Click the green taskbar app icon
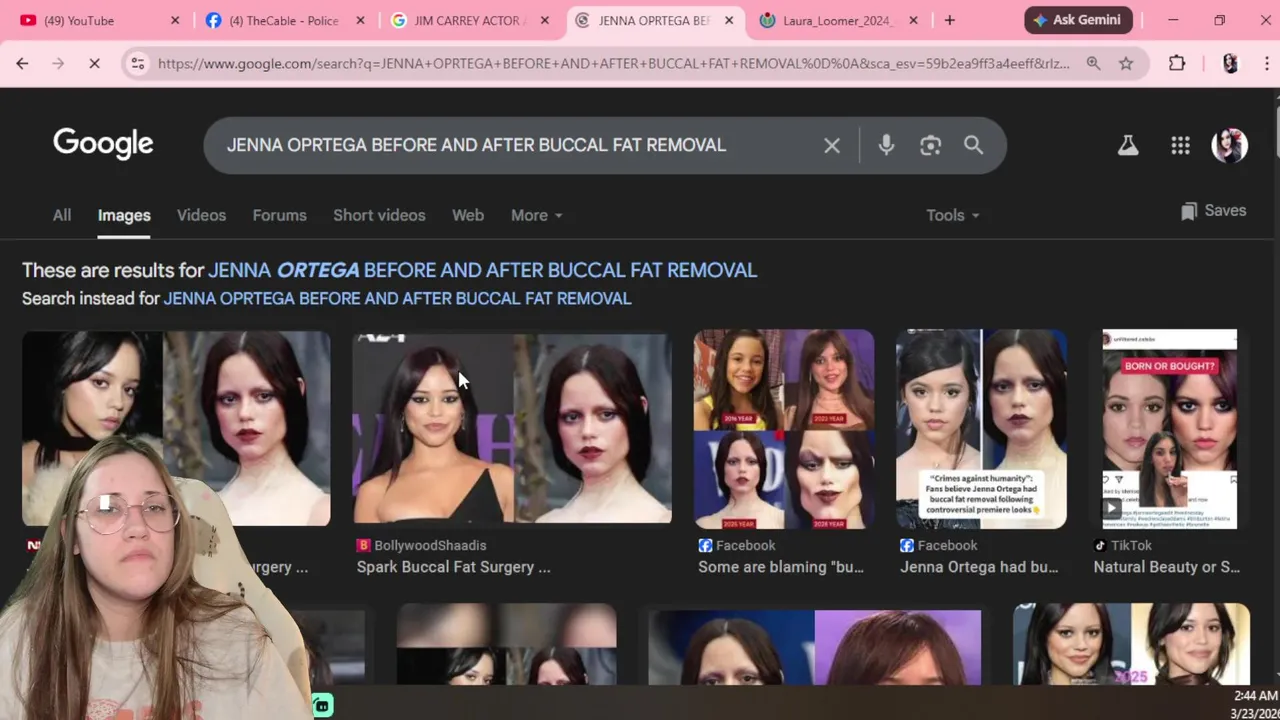Screen dimensions: 1280x720 point(322,706)
